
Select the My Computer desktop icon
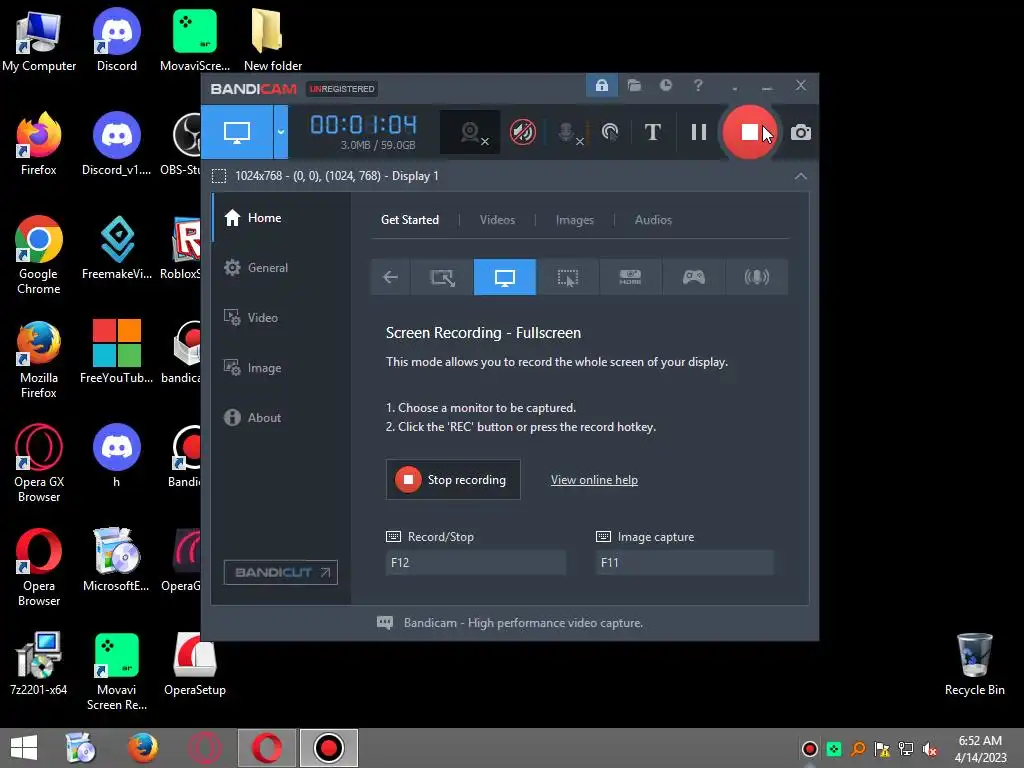point(39,40)
